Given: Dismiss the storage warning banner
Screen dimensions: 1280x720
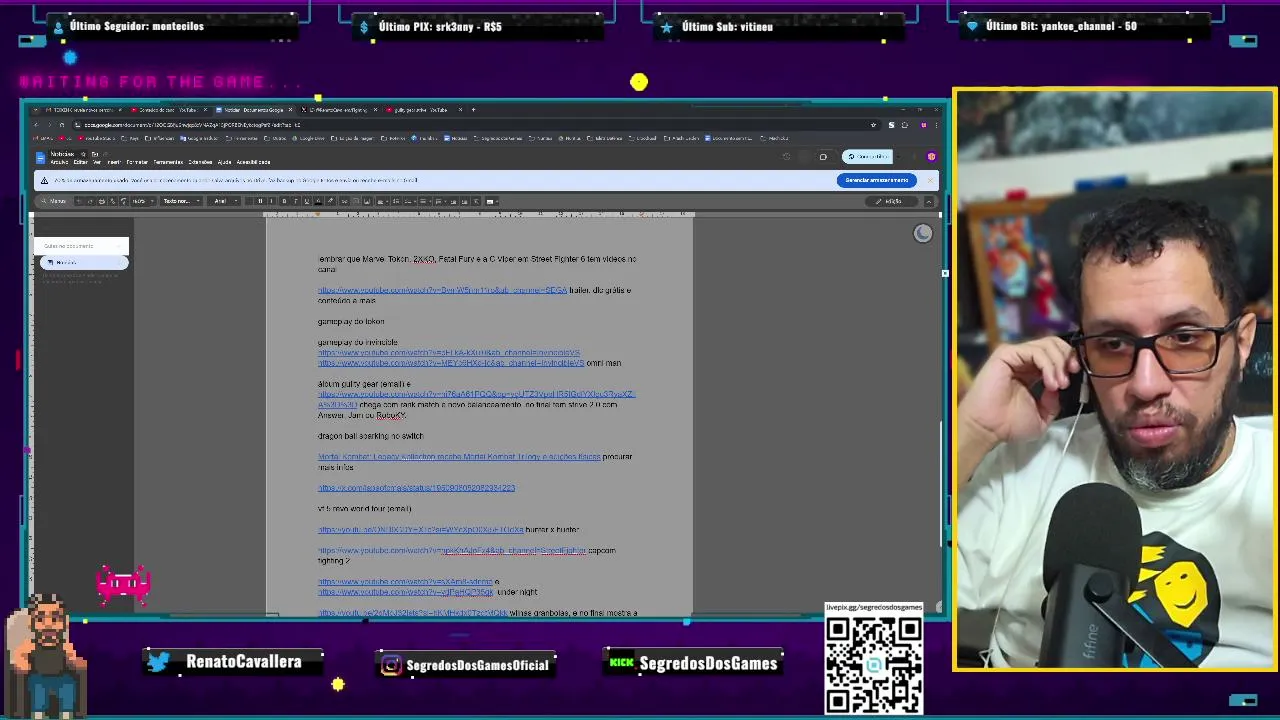Looking at the screenshot, I should coord(931,180).
